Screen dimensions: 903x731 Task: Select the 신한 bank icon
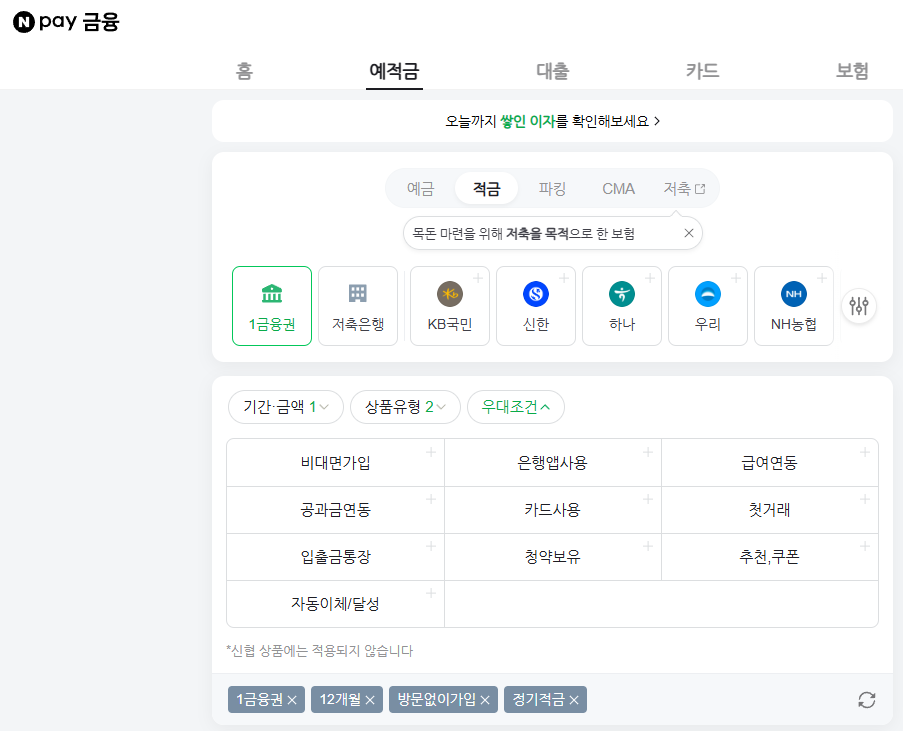[535, 305]
